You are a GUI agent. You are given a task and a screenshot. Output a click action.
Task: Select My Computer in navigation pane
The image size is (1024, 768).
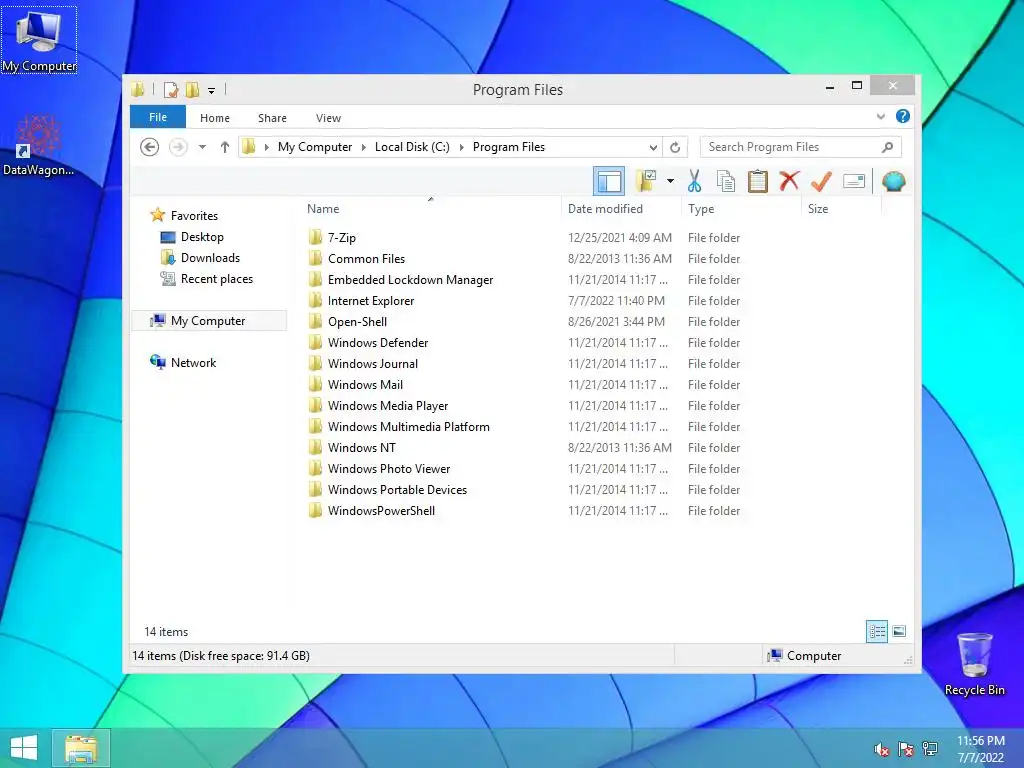coord(208,321)
